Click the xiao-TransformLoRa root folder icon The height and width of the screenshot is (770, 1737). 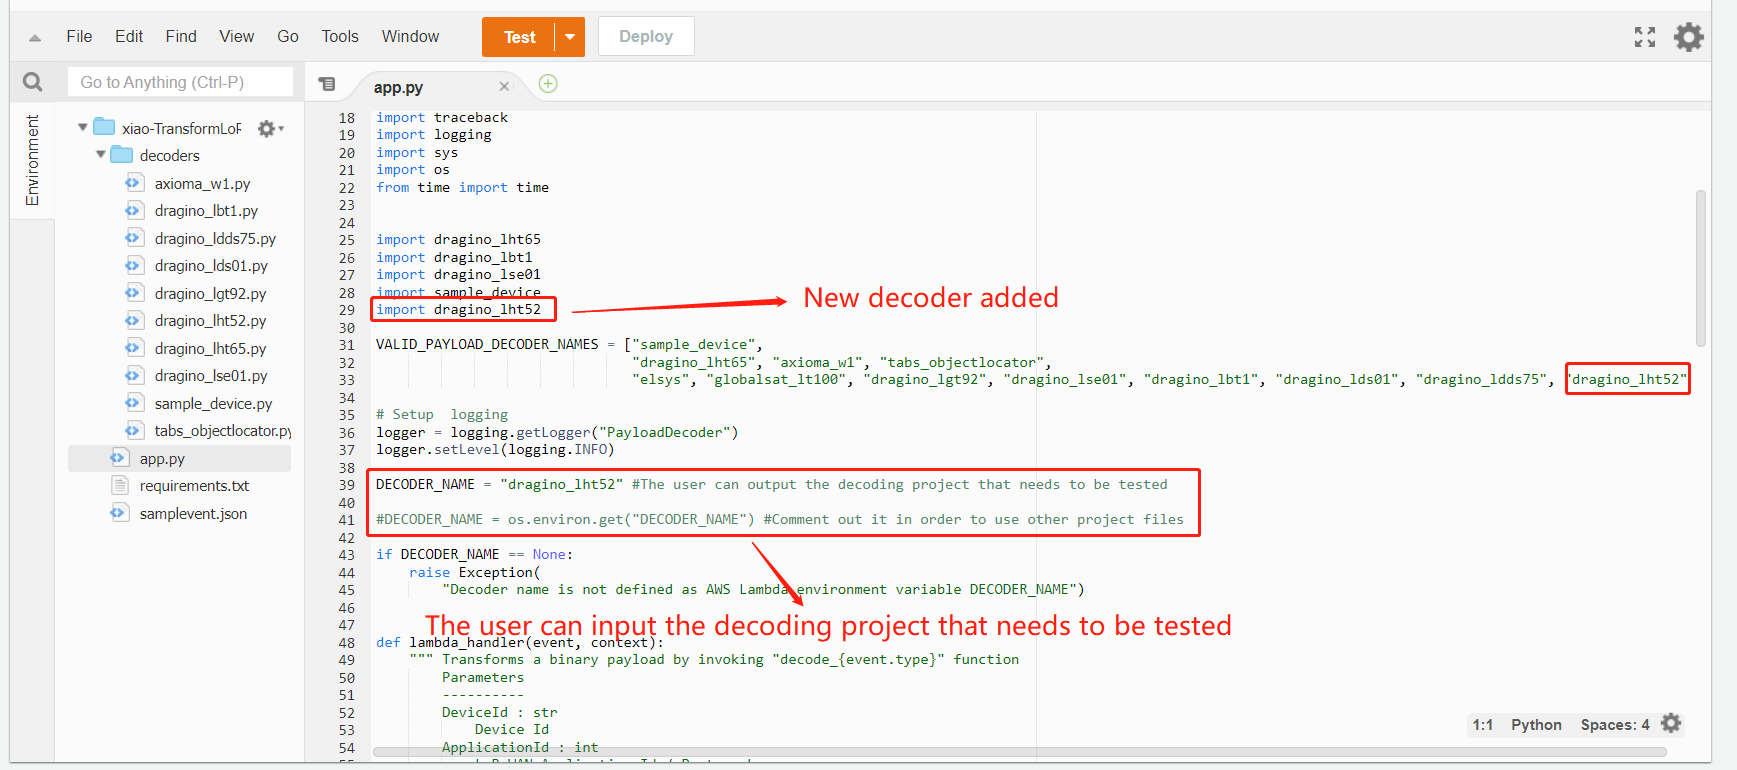pos(104,127)
